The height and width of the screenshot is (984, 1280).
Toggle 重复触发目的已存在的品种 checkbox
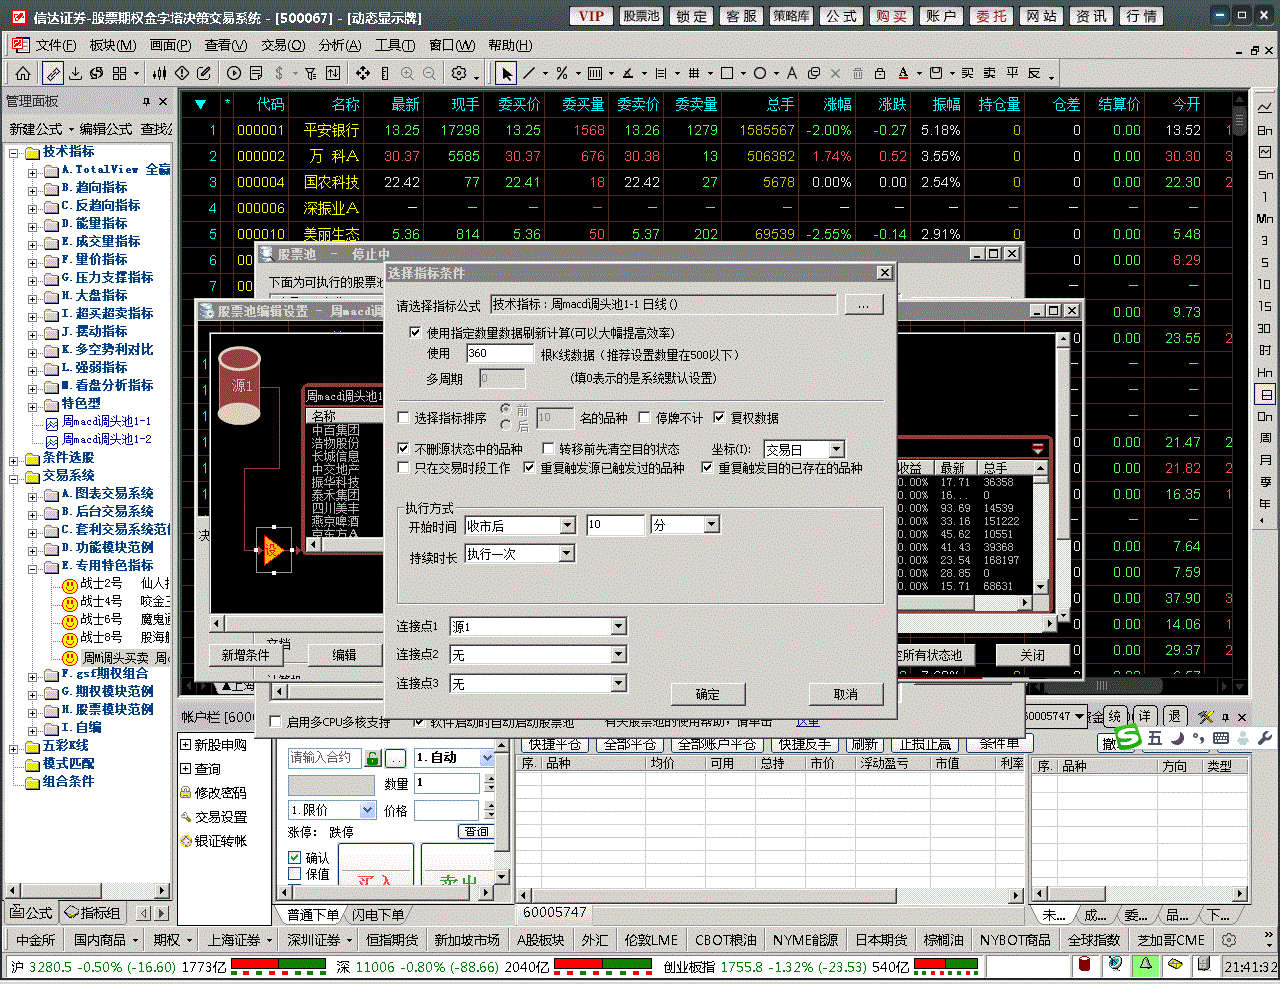[x=707, y=467]
